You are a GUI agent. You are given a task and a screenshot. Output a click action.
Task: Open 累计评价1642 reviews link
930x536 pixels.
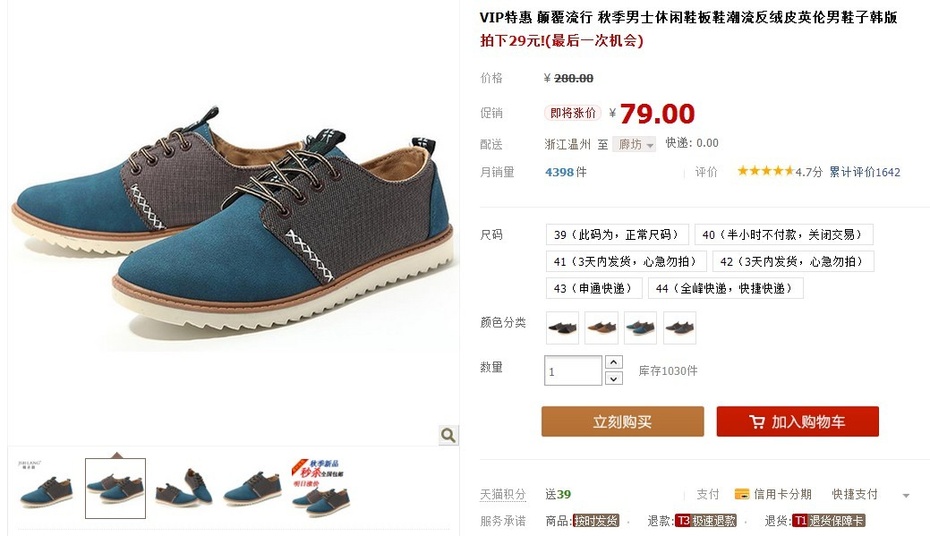865,172
